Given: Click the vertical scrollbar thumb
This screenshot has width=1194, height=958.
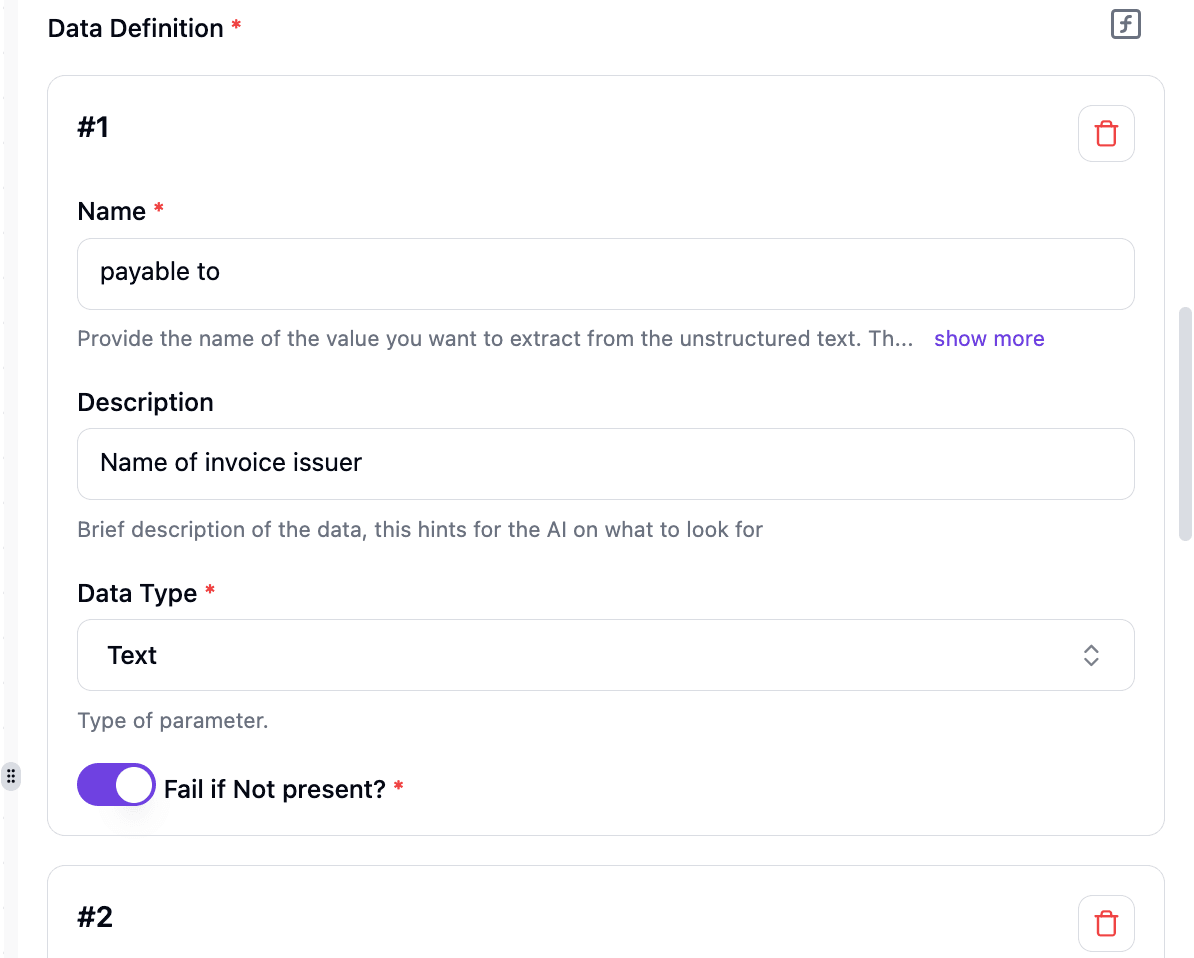Looking at the screenshot, I should click(x=1186, y=424).
